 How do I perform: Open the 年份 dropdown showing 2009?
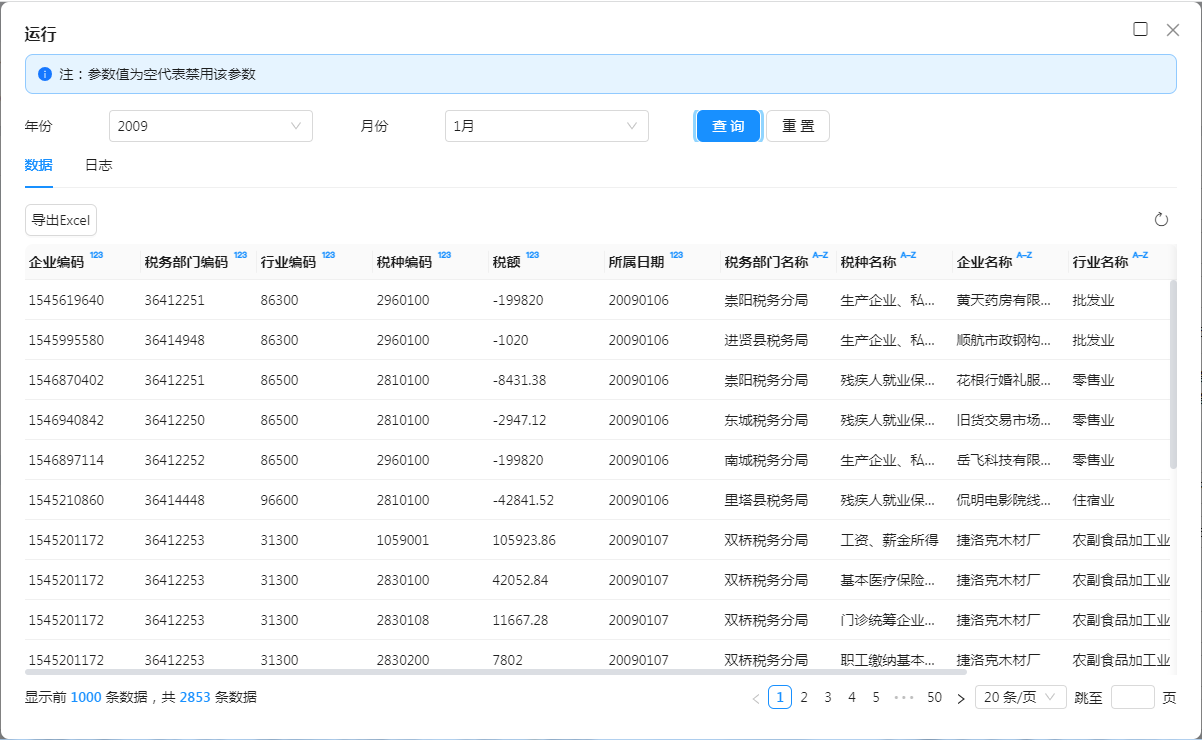coord(210,126)
